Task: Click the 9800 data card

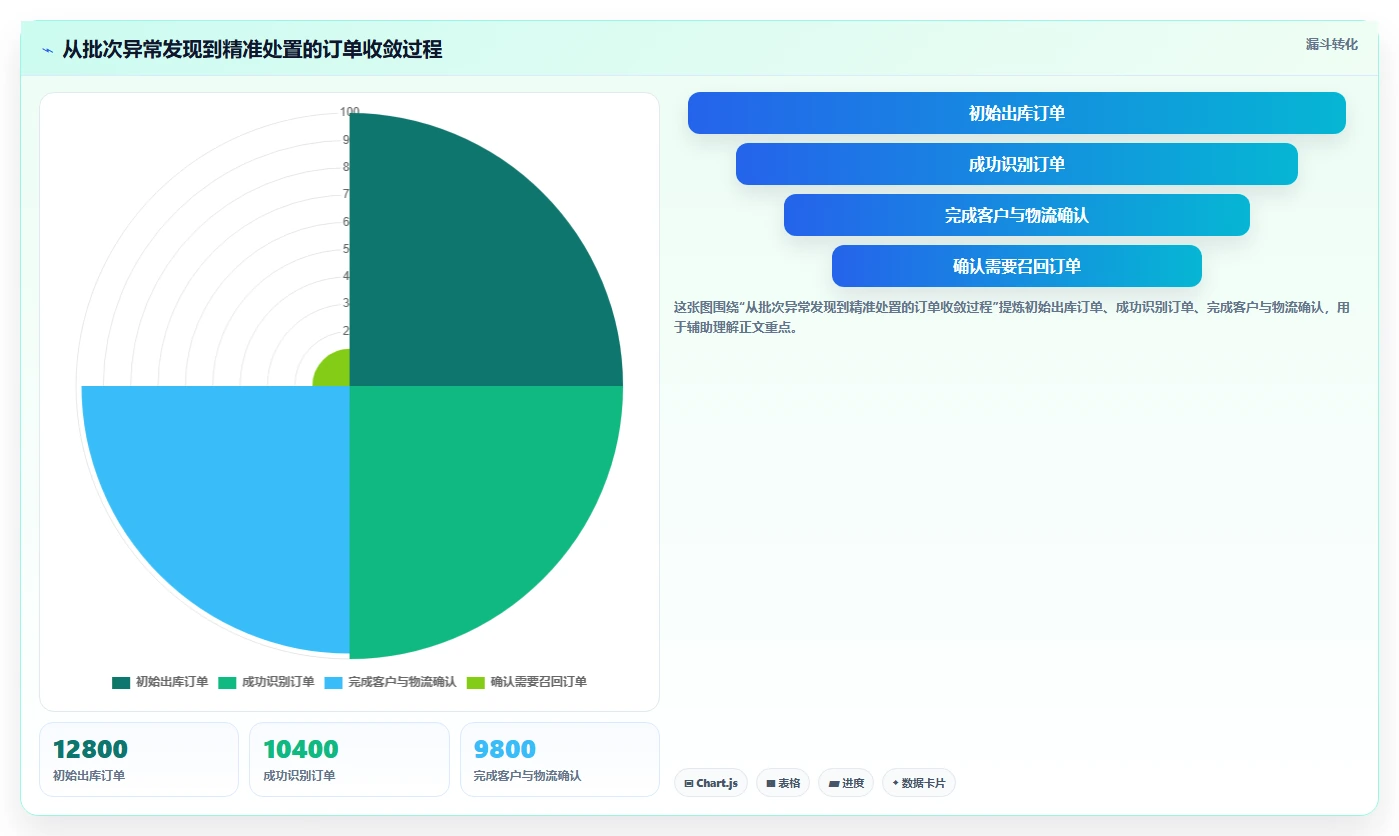Action: tap(559, 759)
